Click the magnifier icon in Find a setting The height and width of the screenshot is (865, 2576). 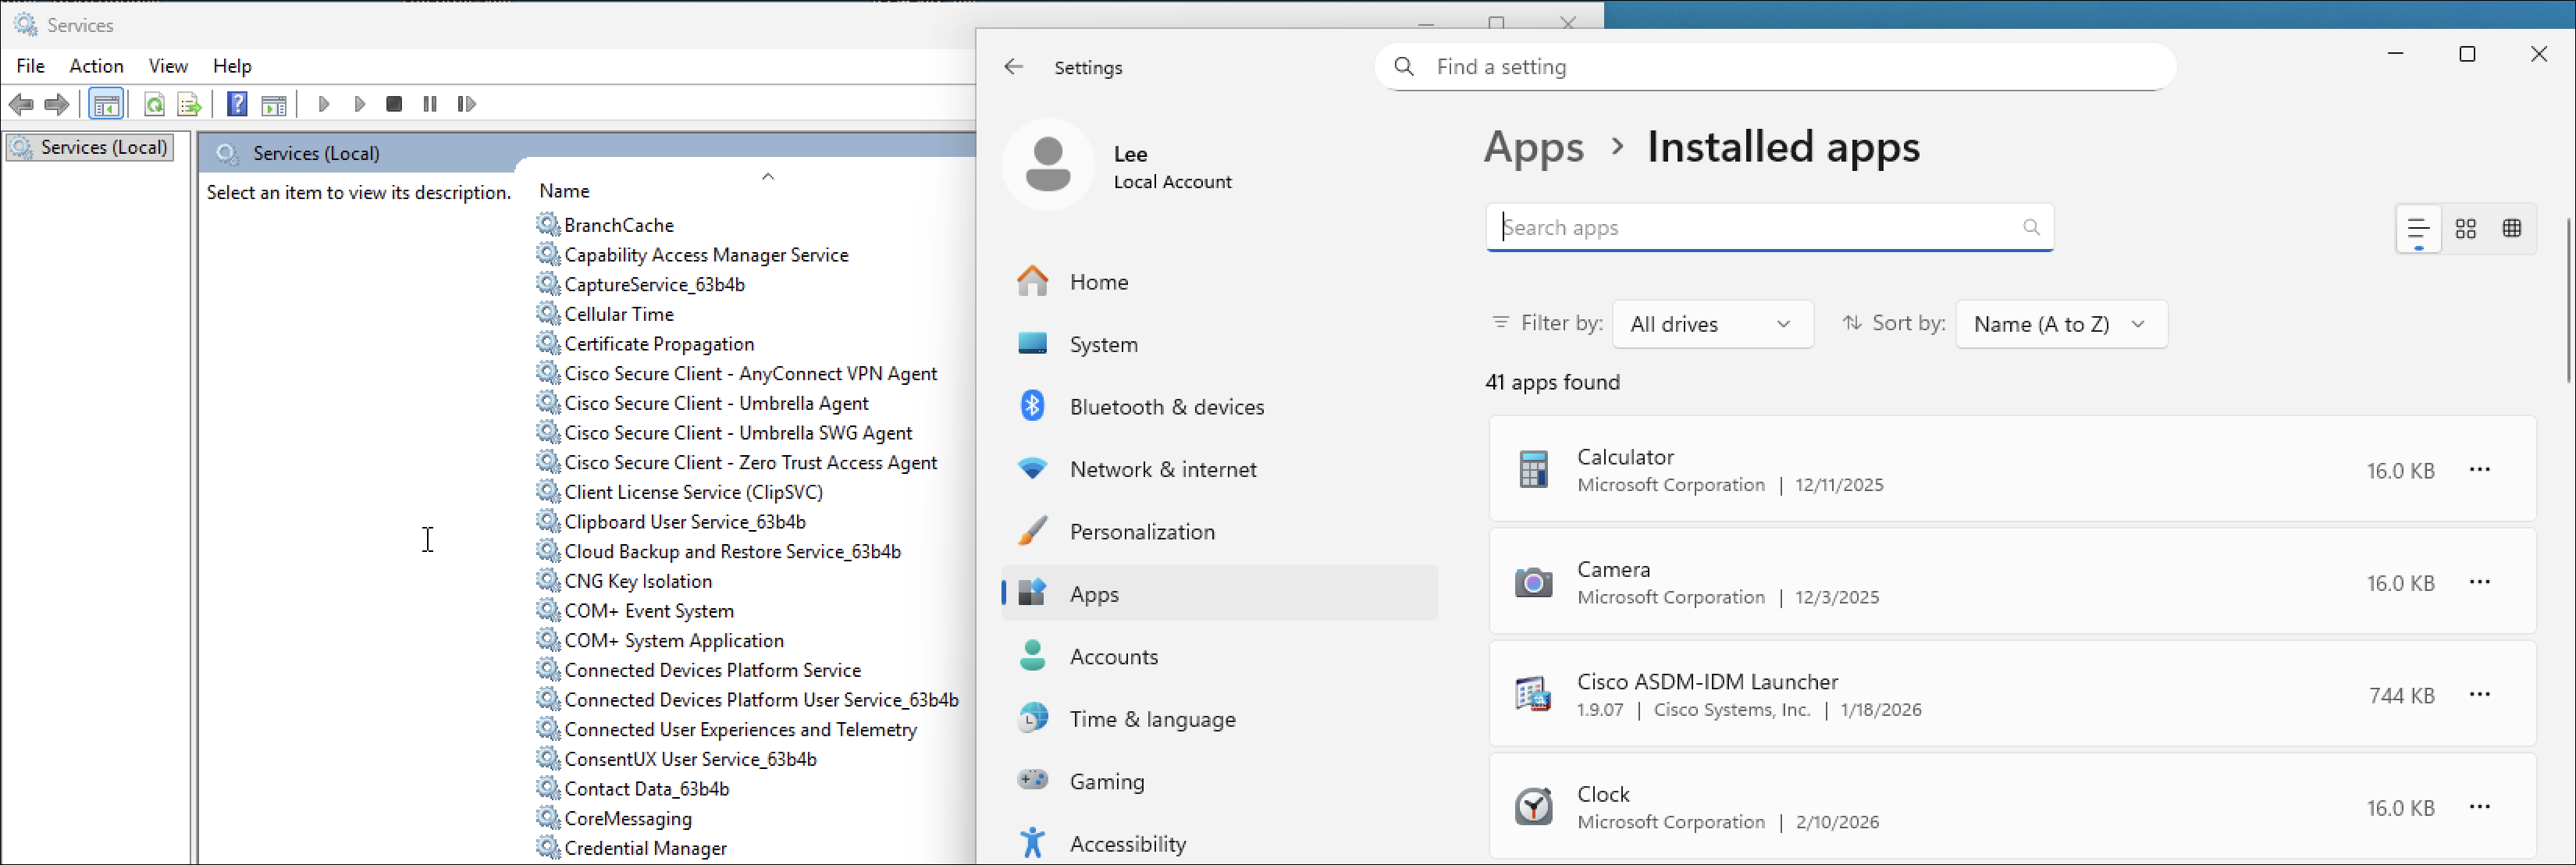point(1404,67)
